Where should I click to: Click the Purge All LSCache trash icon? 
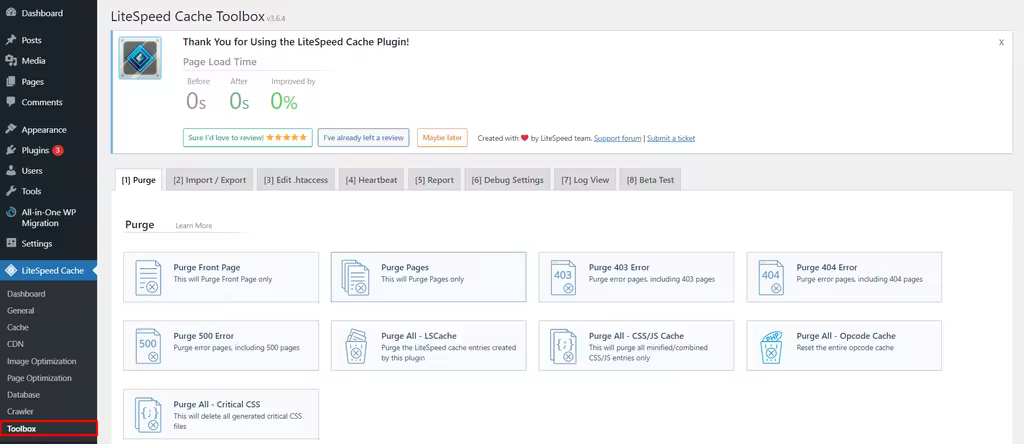tap(356, 346)
